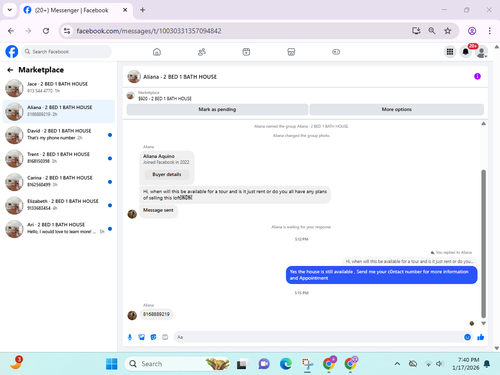Close the Messenger | Facebook tab
This screenshot has height=375, width=500.
click(125, 10)
